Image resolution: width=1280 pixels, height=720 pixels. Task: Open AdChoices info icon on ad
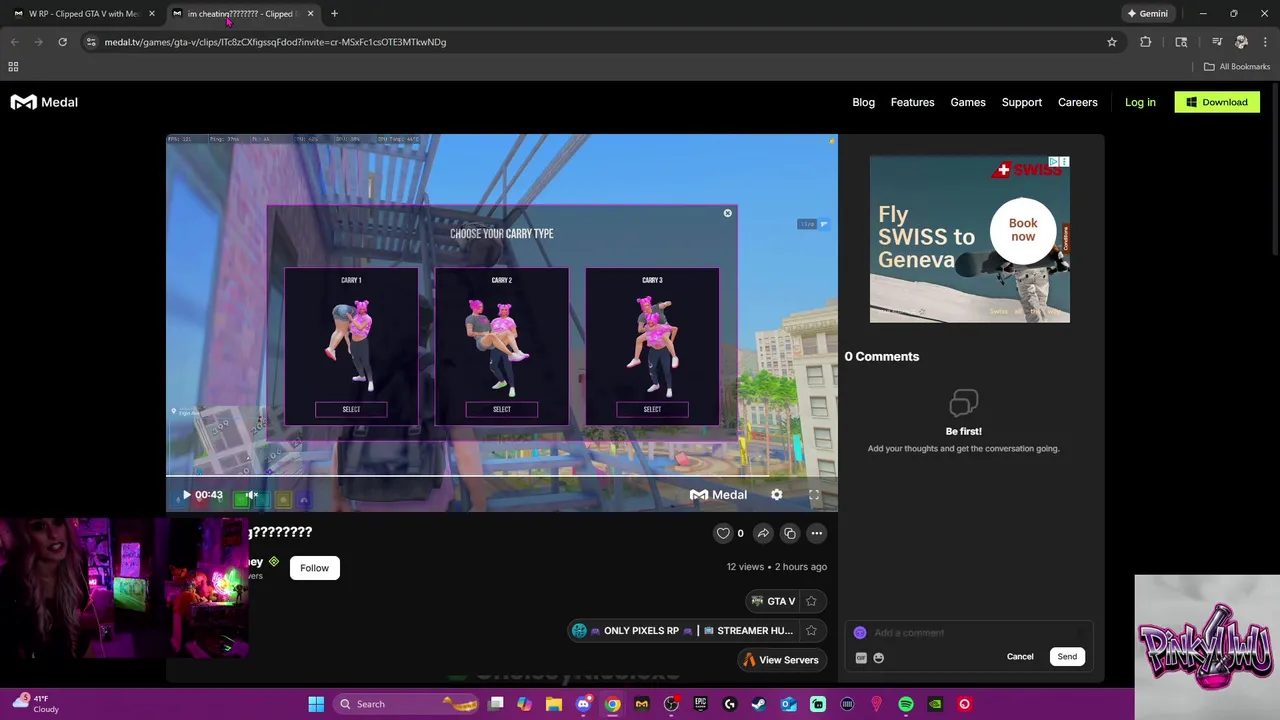[1054, 161]
